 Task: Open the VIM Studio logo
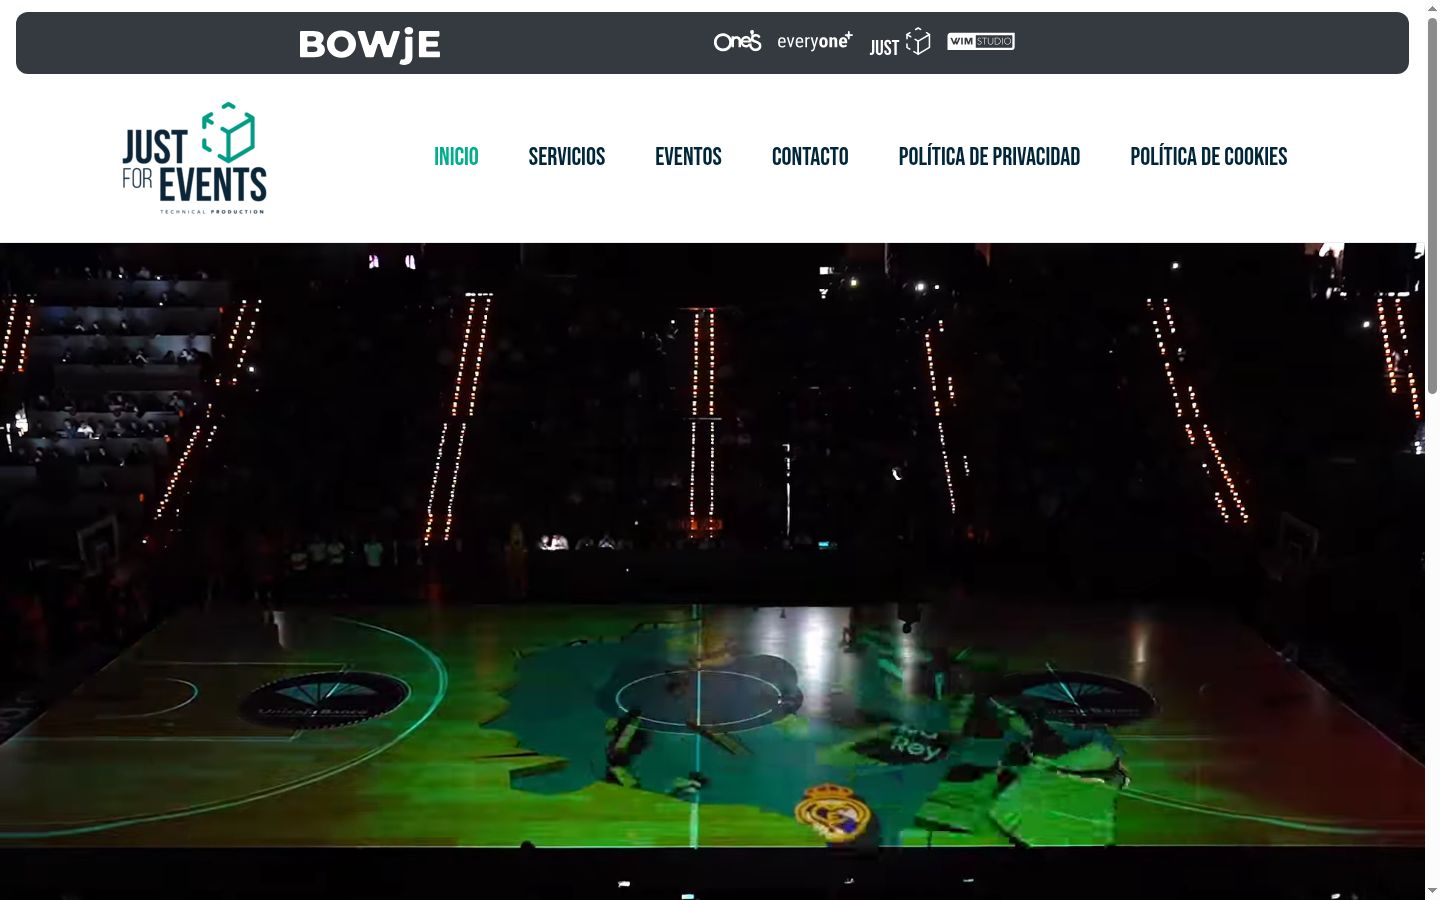click(981, 41)
